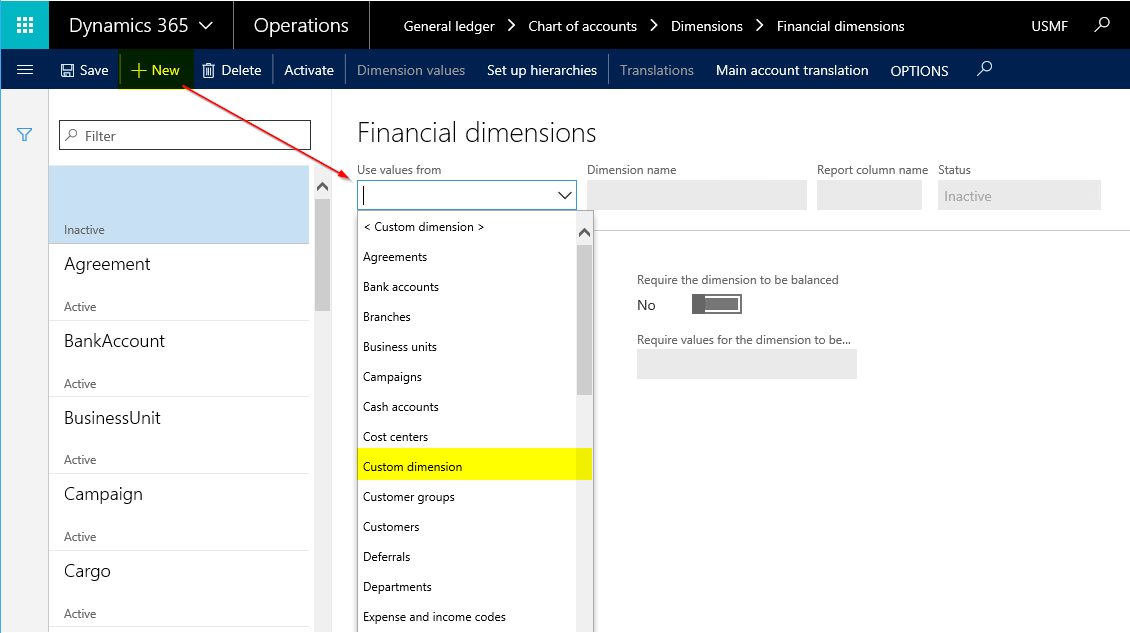1130x633 pixels.
Task: Select the BankAccount dimension in the list
Action: pos(179,359)
